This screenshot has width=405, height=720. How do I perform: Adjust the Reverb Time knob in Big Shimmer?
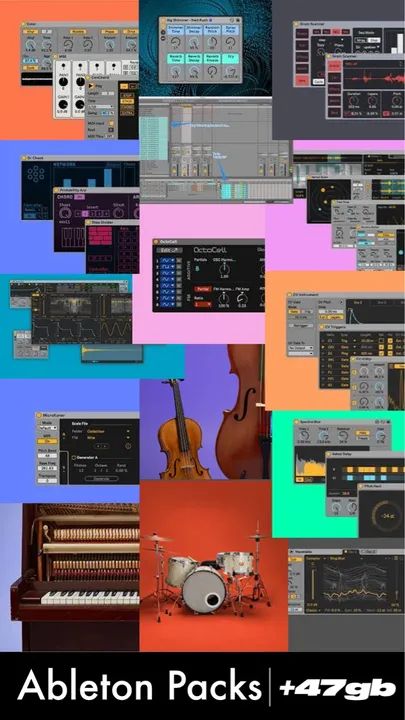coord(175,72)
